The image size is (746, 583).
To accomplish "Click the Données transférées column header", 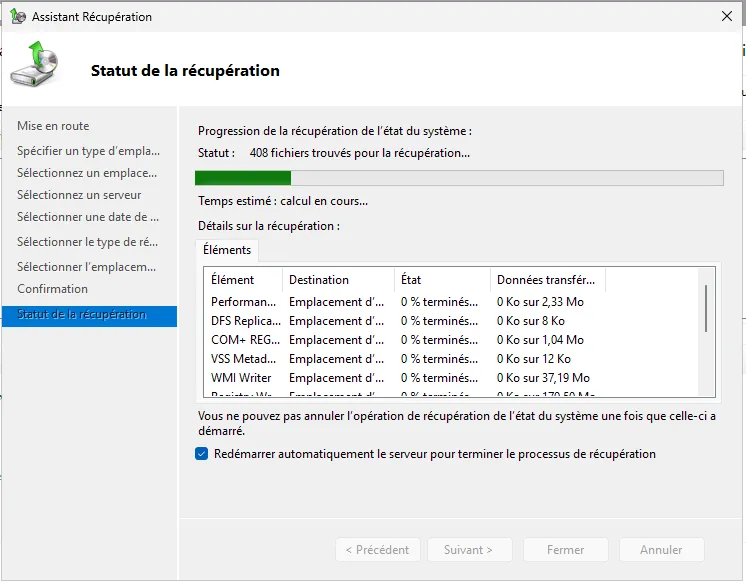I will [x=547, y=280].
